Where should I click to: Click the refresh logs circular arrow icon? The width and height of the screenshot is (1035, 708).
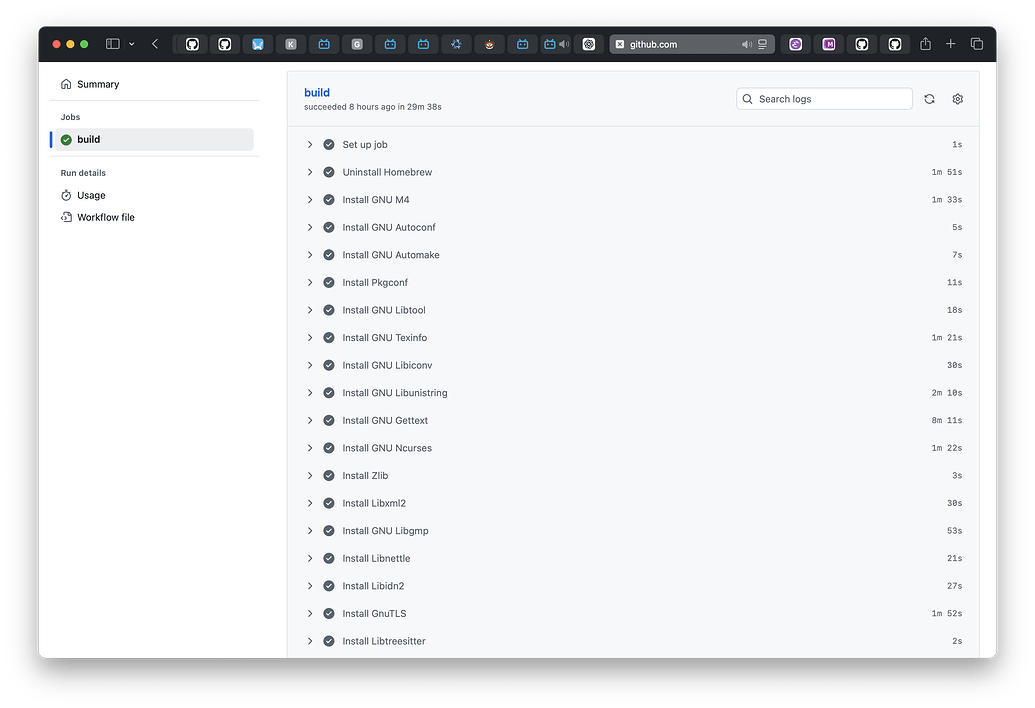(929, 99)
